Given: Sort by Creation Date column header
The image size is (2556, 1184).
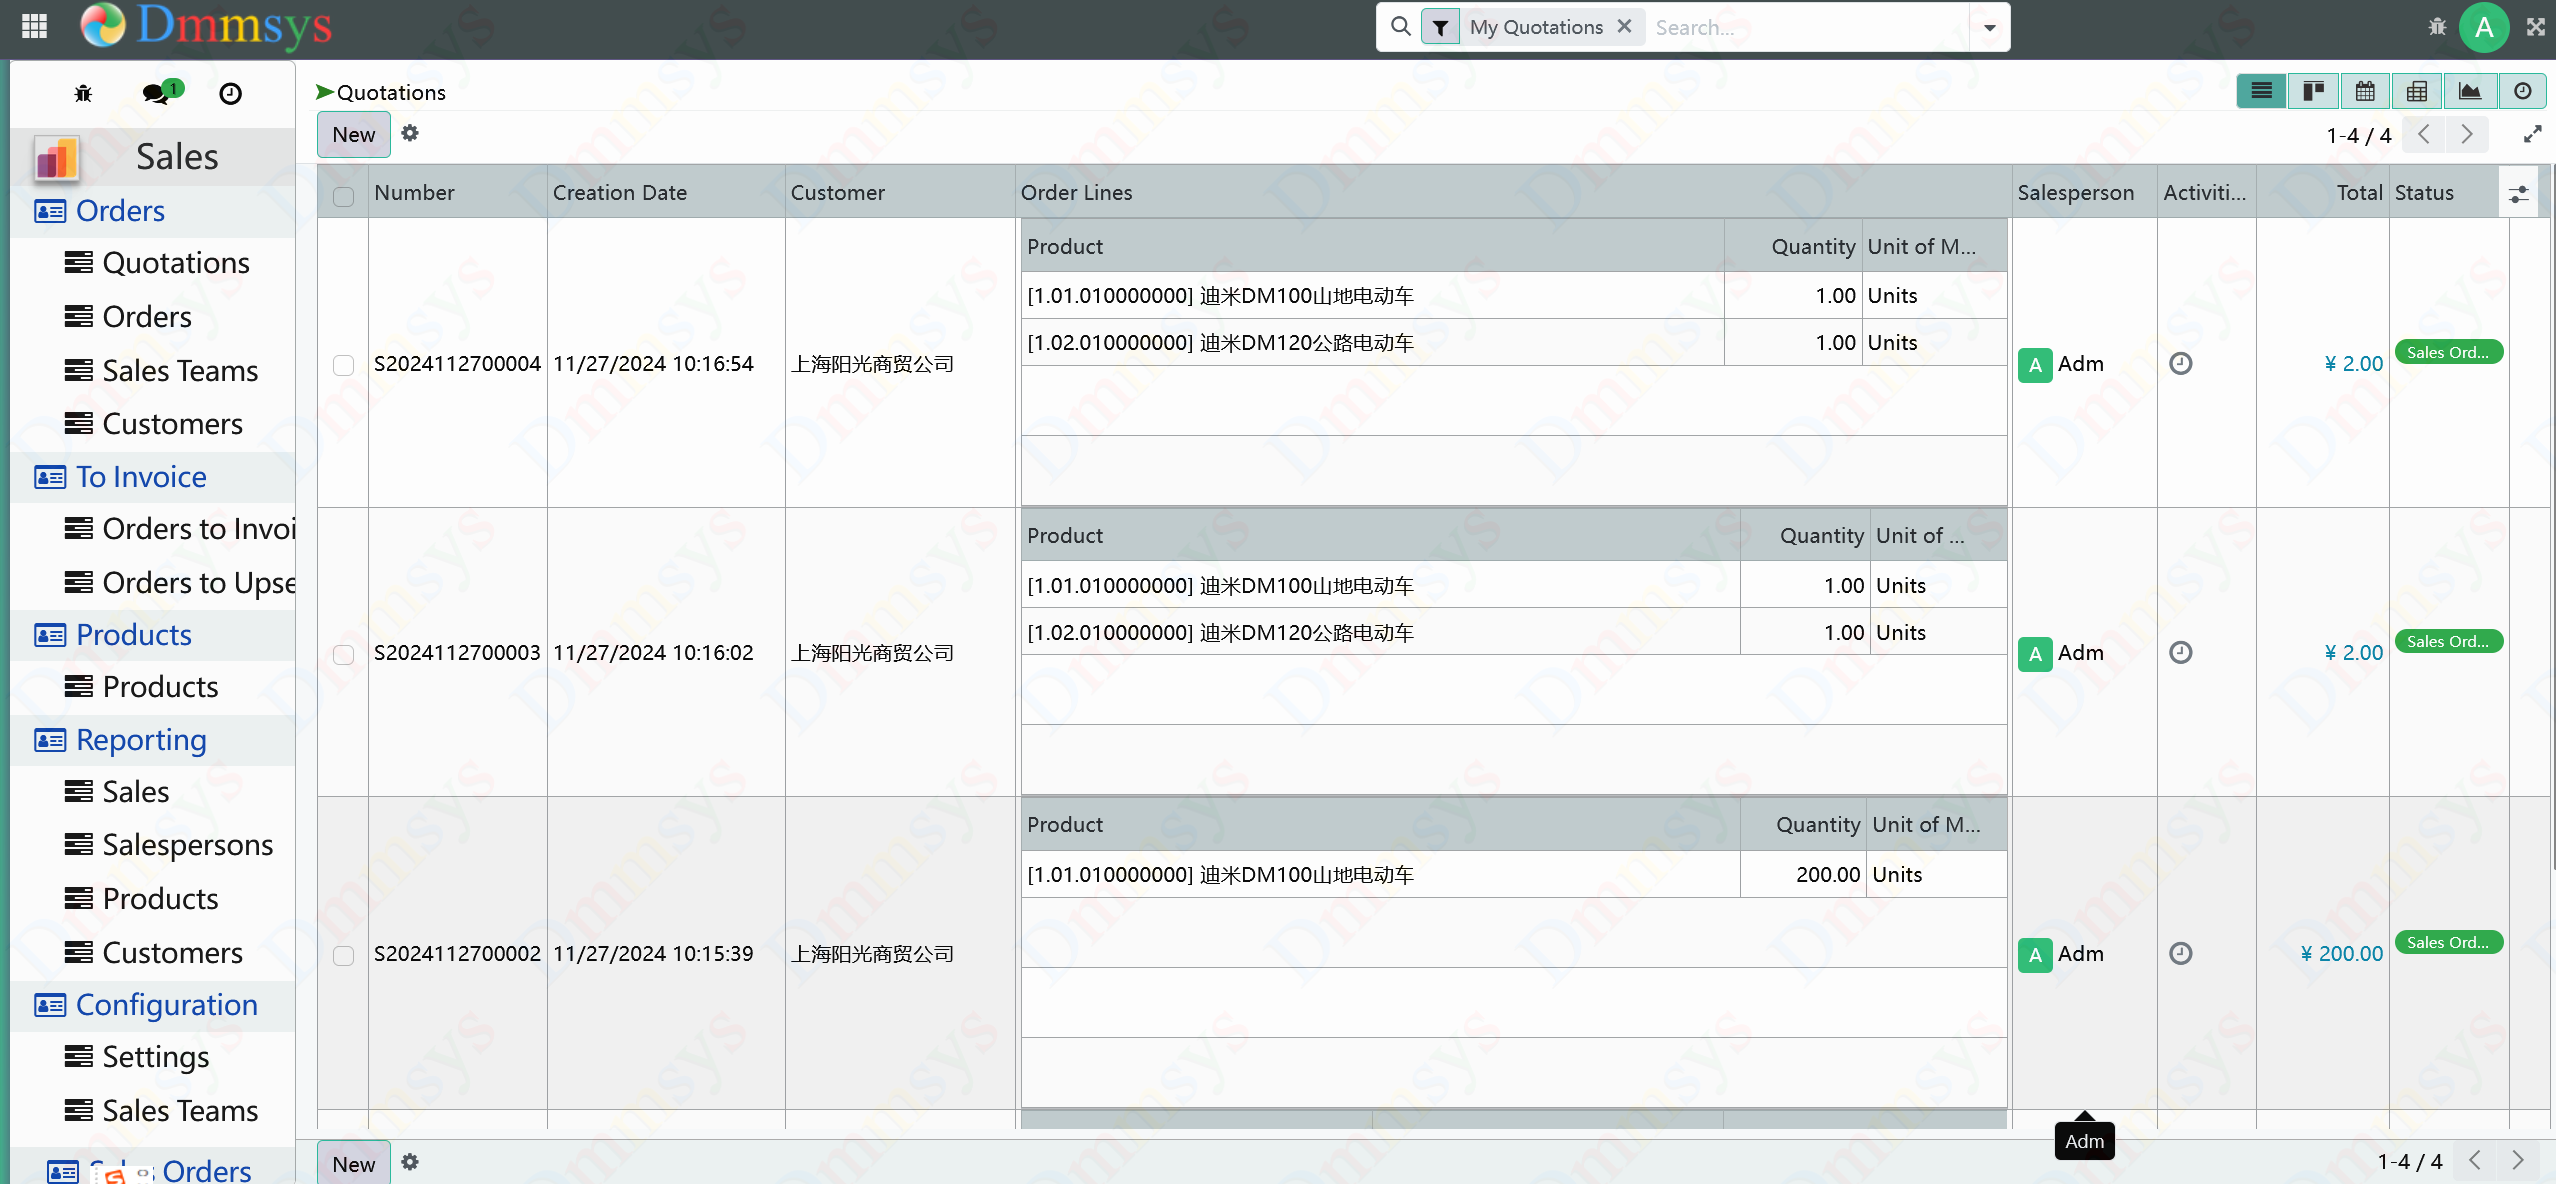Looking at the screenshot, I should (x=666, y=193).
